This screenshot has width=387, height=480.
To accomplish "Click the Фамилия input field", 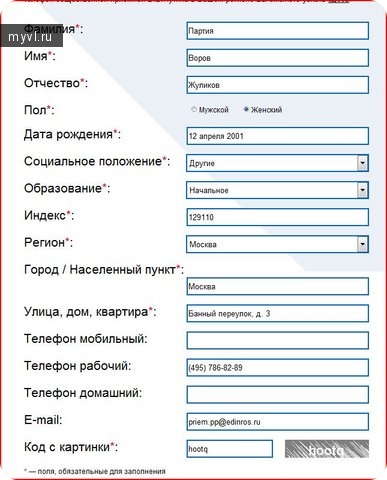I will (x=277, y=31).
